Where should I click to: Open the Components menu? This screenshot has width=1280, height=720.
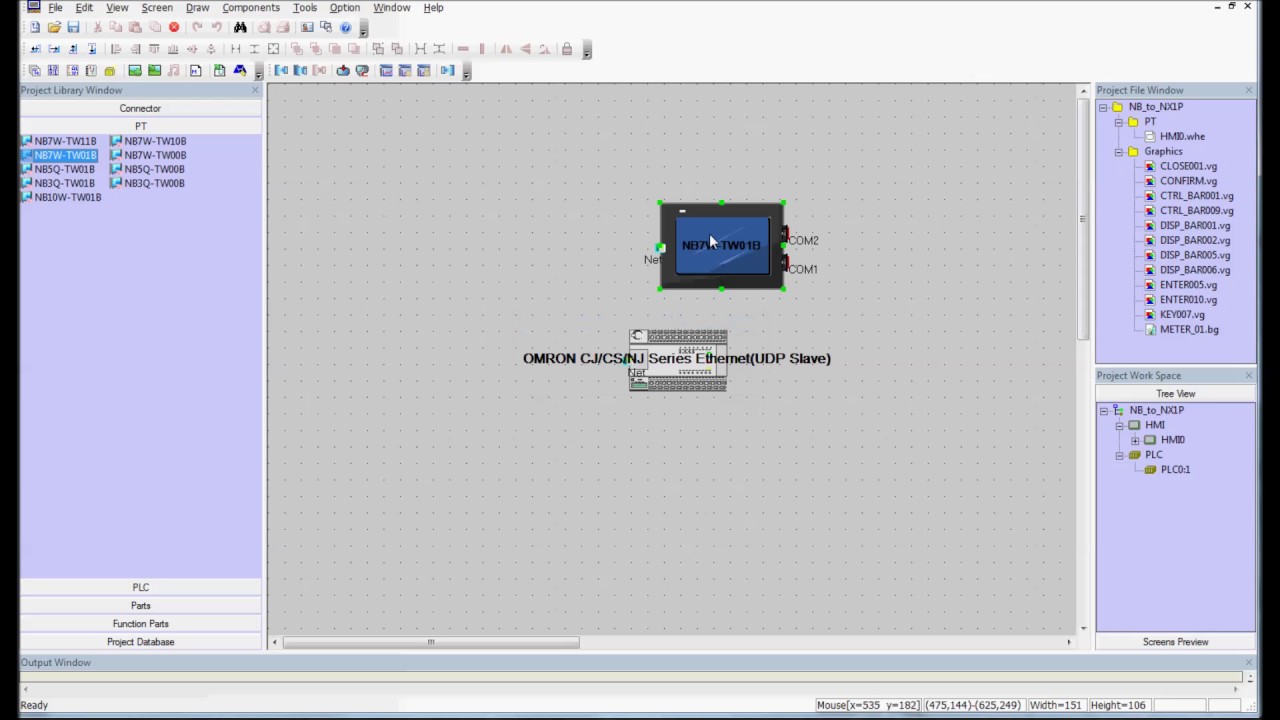click(x=251, y=7)
